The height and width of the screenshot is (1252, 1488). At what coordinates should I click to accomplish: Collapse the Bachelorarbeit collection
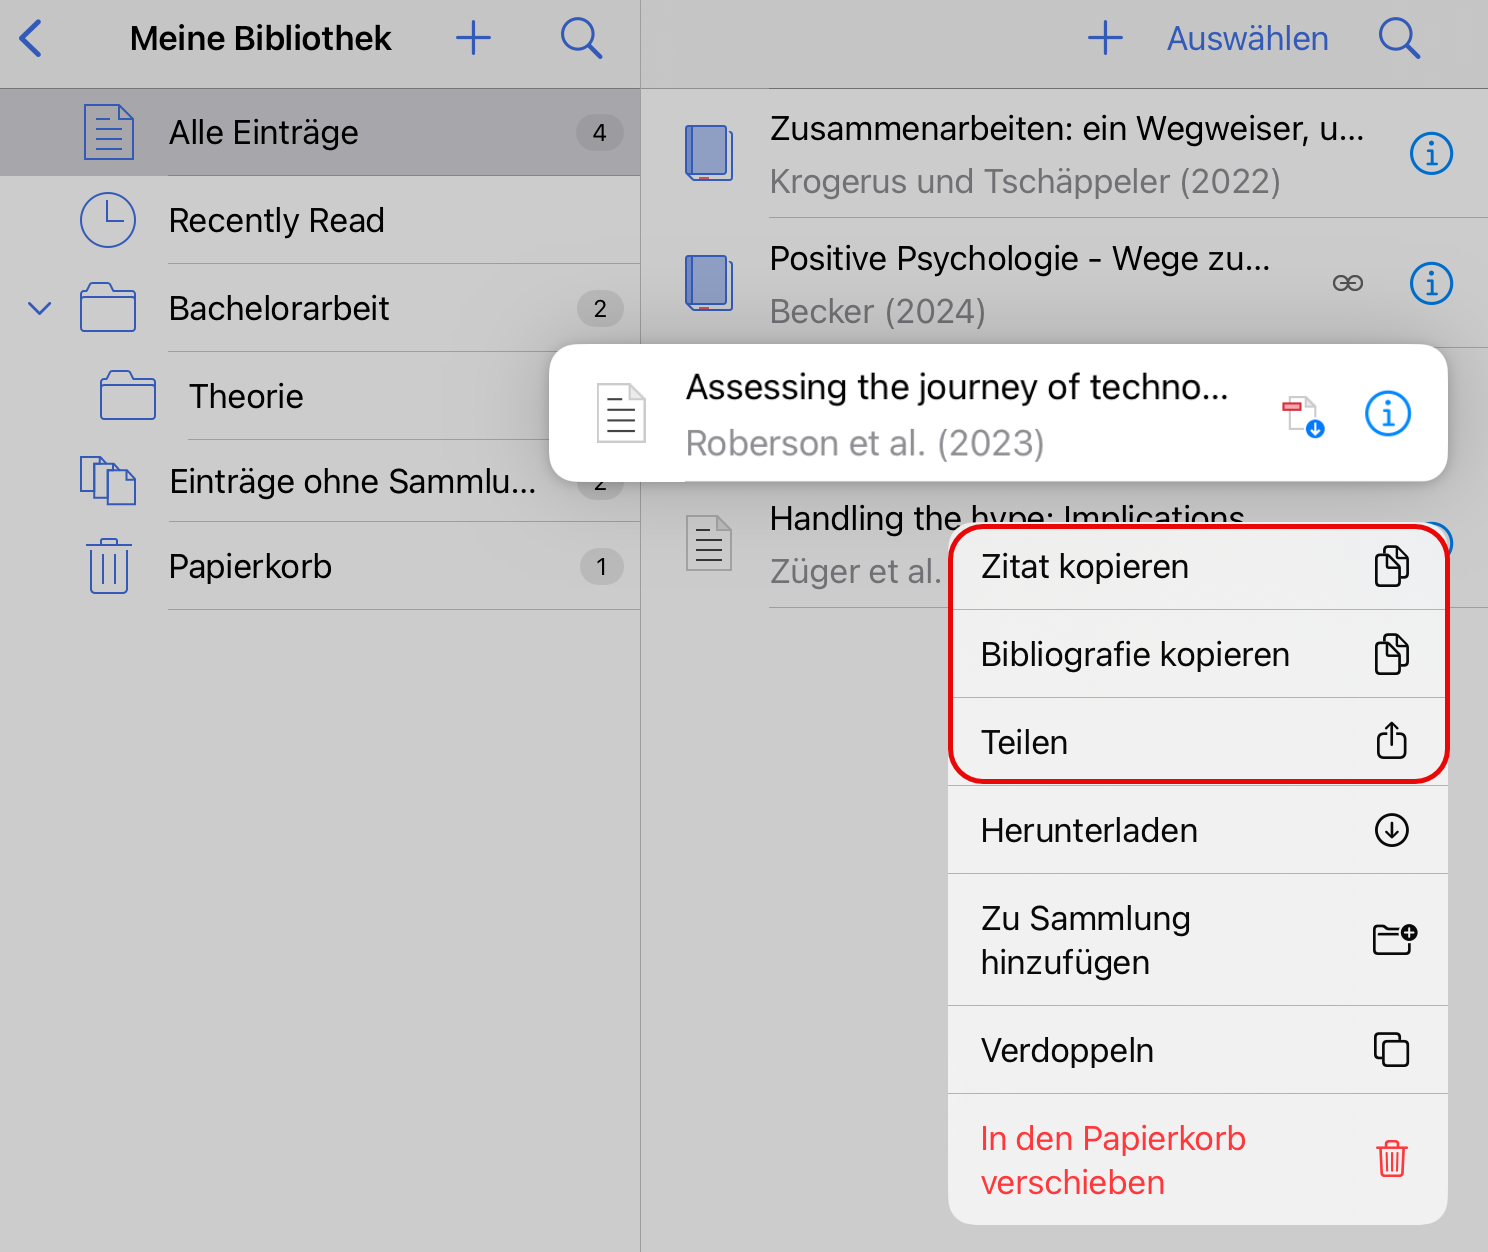[x=39, y=308]
